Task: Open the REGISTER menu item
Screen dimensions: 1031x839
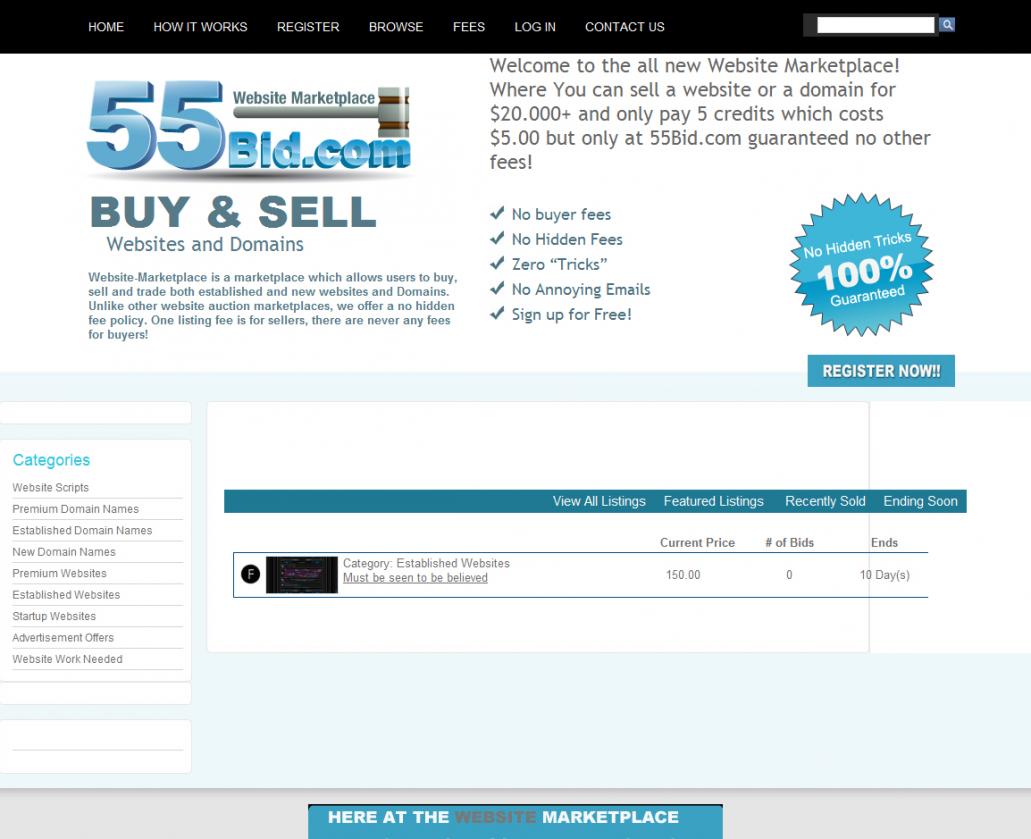Action: (308, 27)
